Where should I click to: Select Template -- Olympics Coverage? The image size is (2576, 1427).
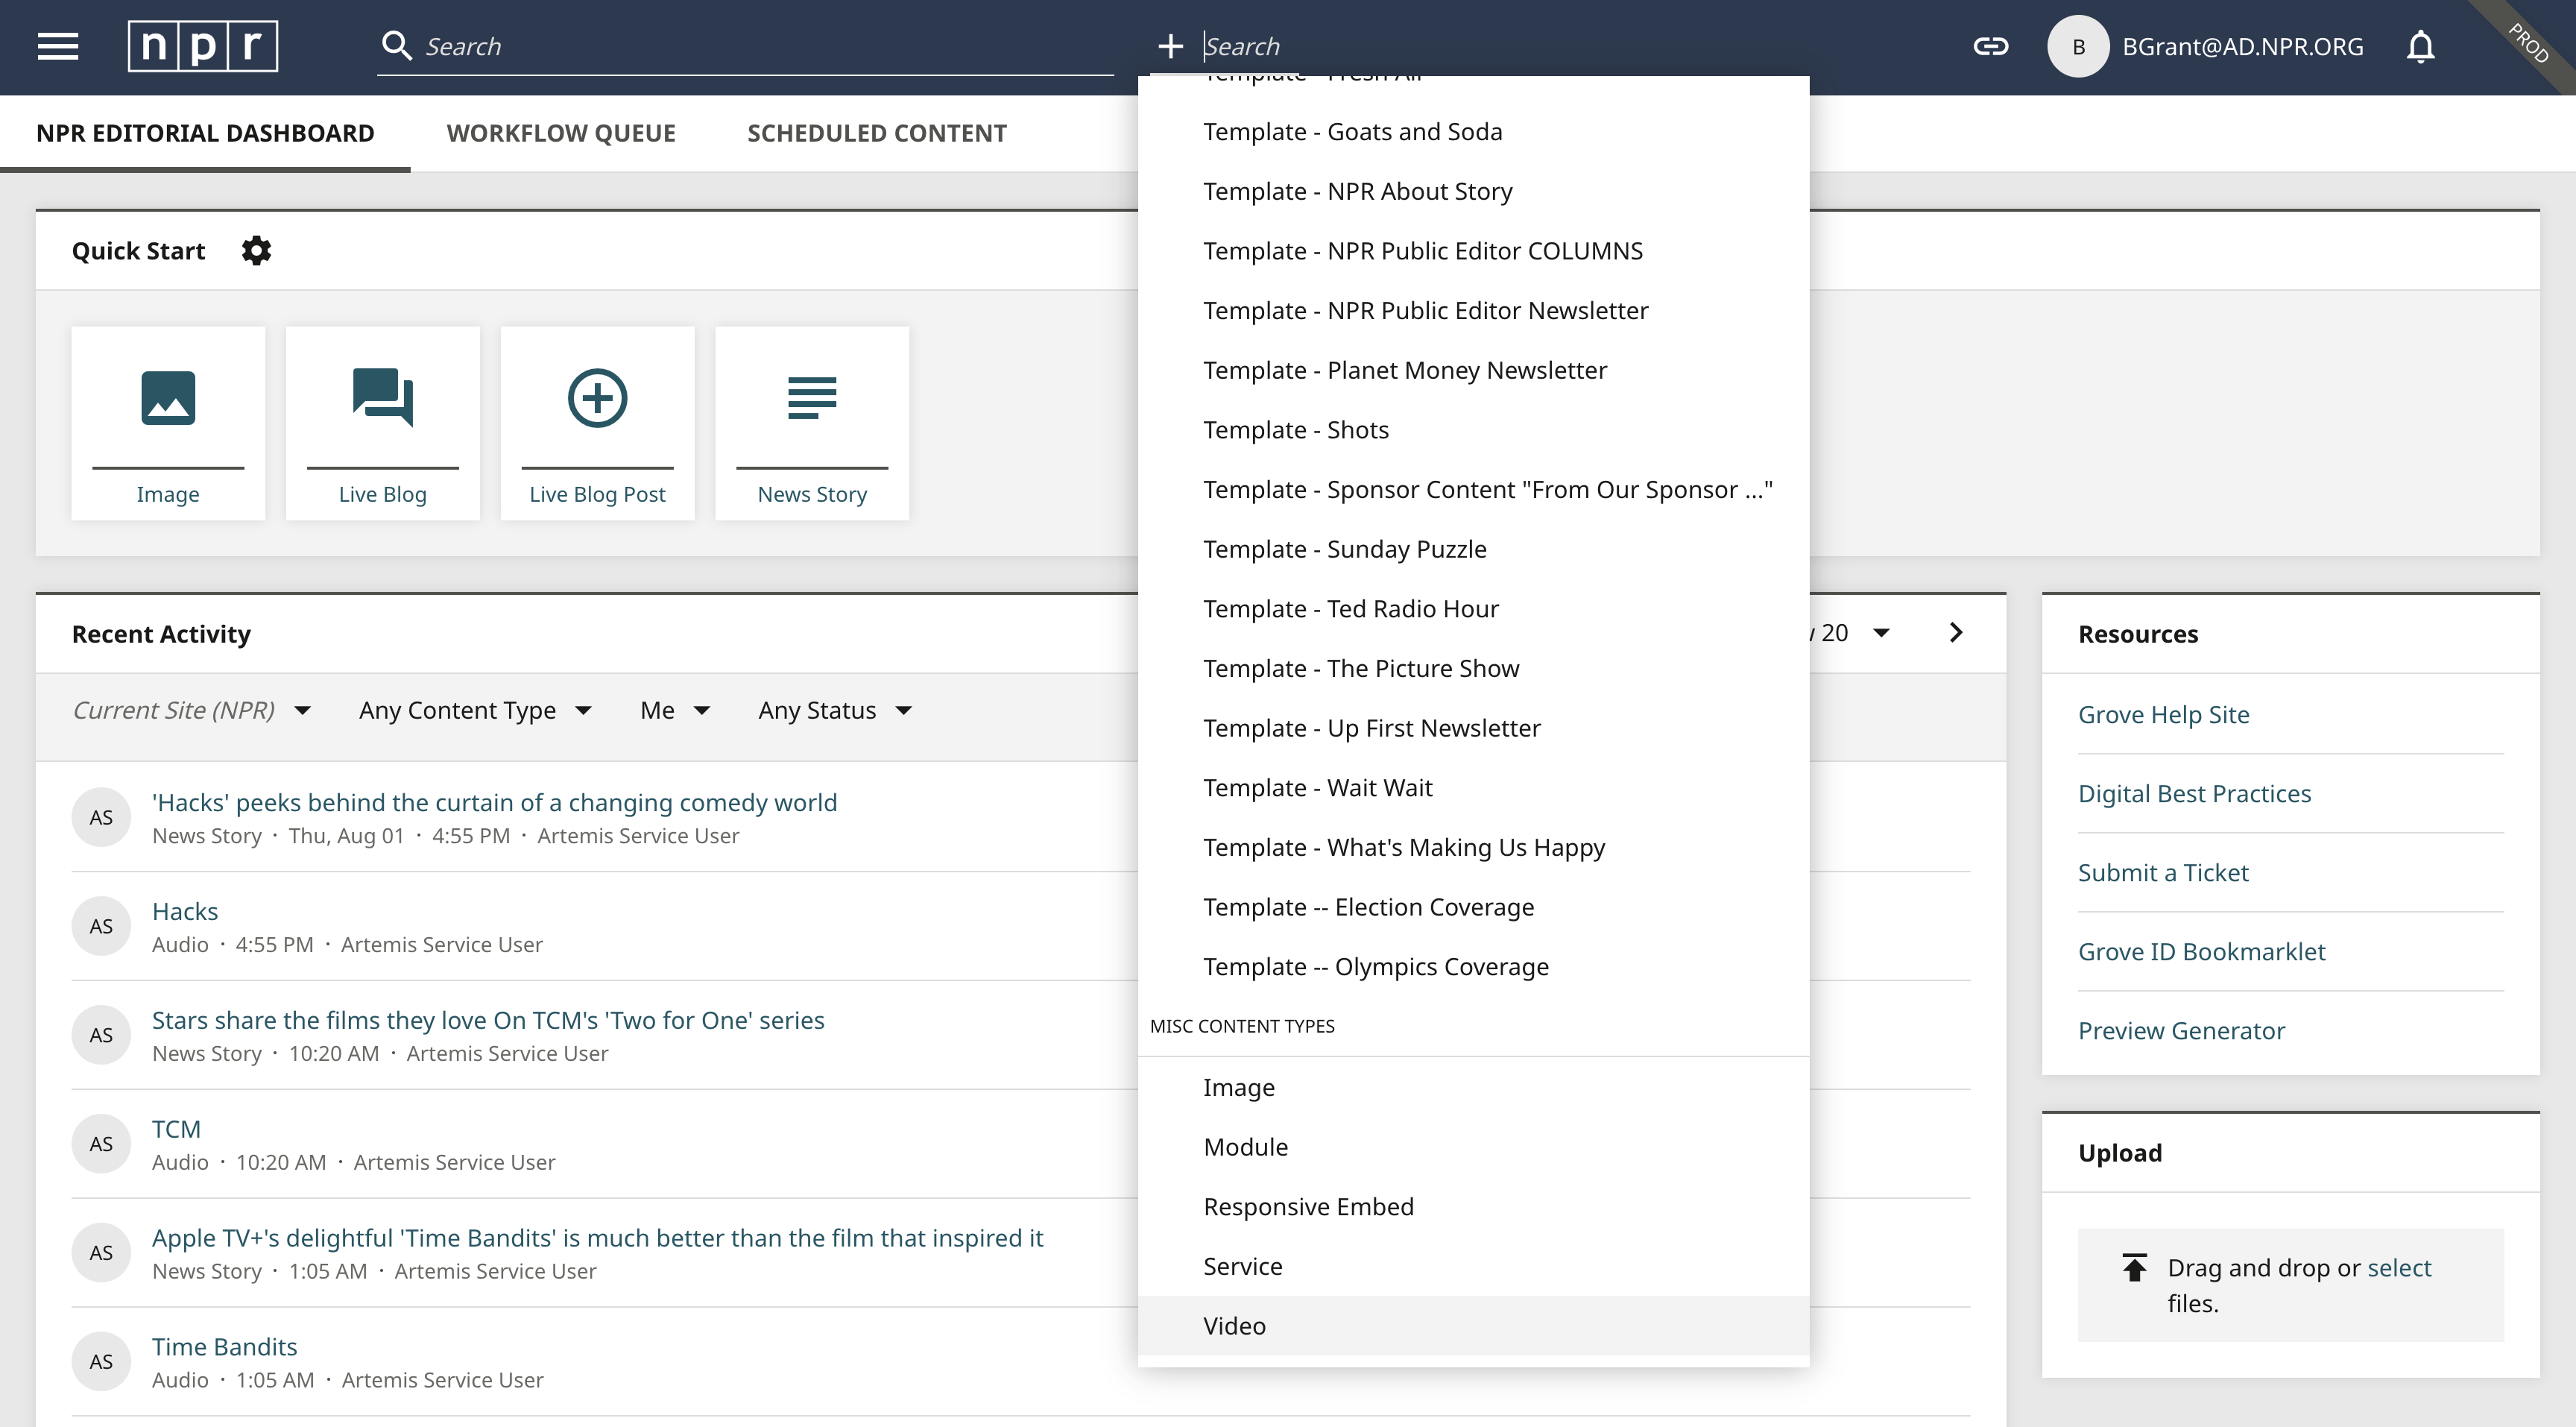tap(1473, 967)
